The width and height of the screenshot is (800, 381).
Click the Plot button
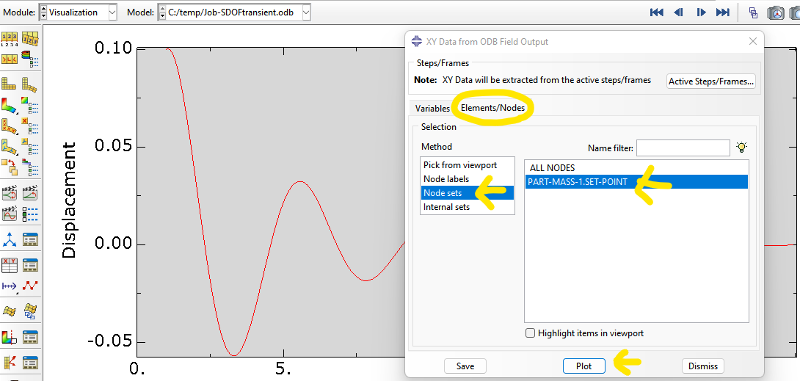point(584,366)
